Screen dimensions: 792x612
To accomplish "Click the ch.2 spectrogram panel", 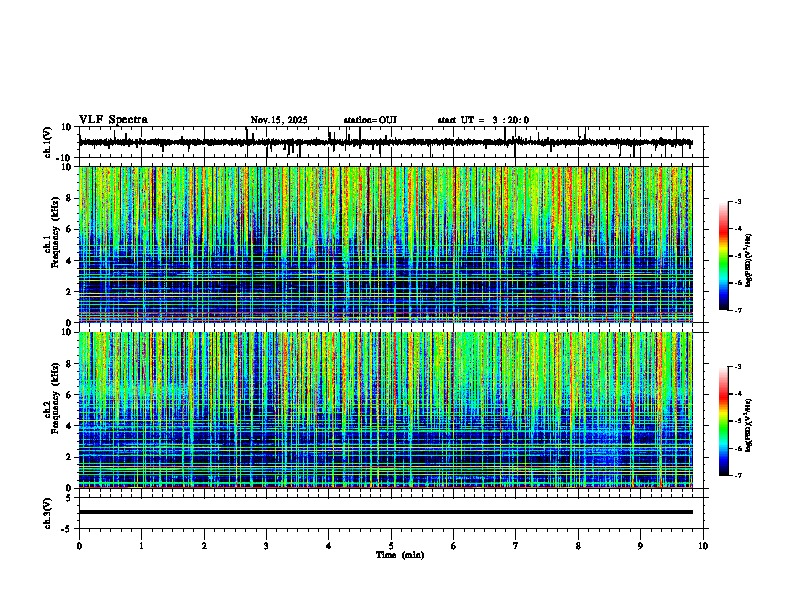I will tap(385, 410).
